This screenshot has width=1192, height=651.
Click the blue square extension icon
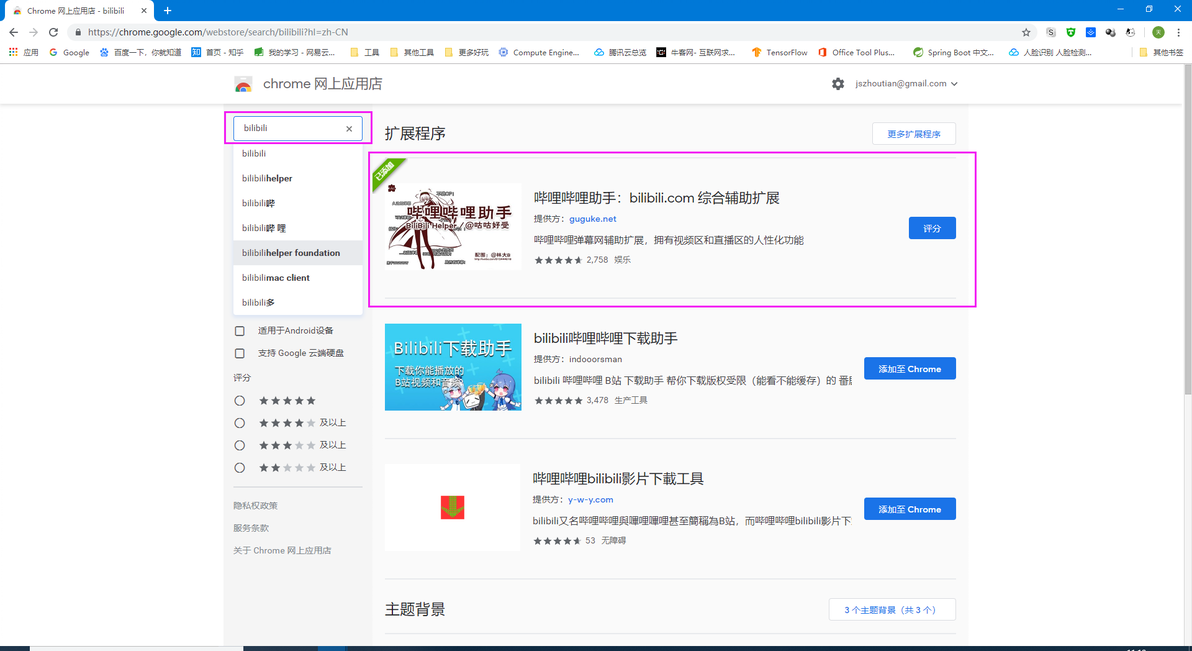[x=1090, y=32]
